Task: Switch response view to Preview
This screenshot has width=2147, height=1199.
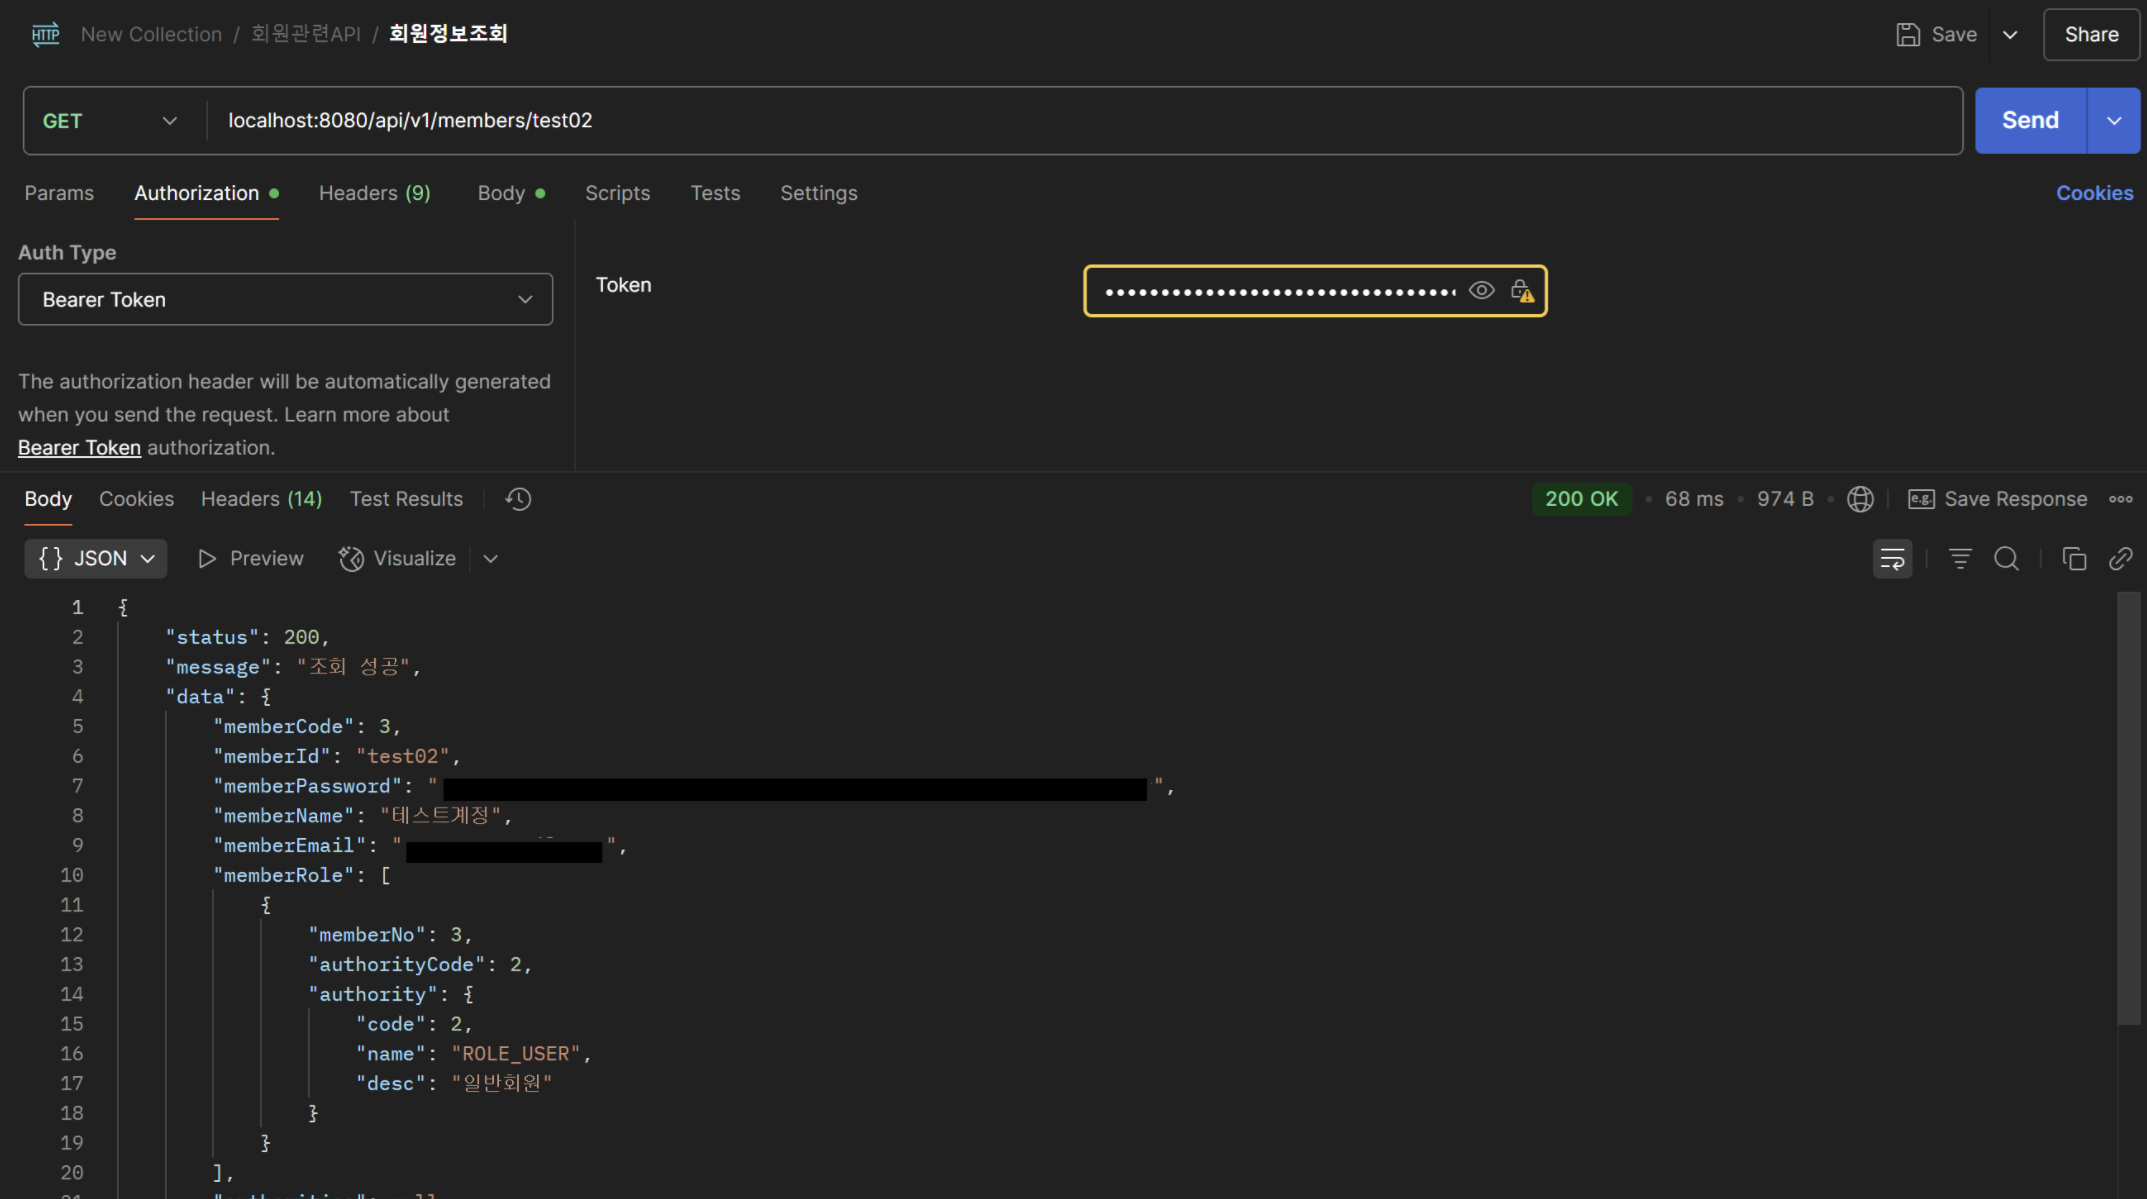Action: click(x=251, y=558)
